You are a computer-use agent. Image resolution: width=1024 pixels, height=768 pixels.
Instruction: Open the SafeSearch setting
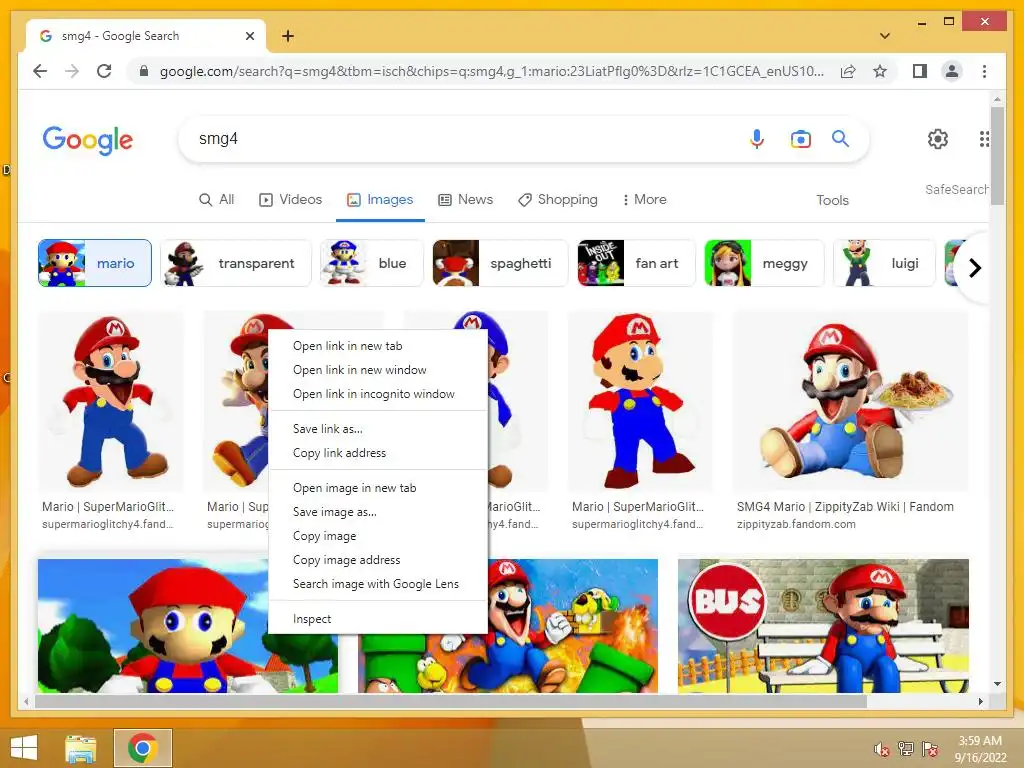tap(957, 189)
